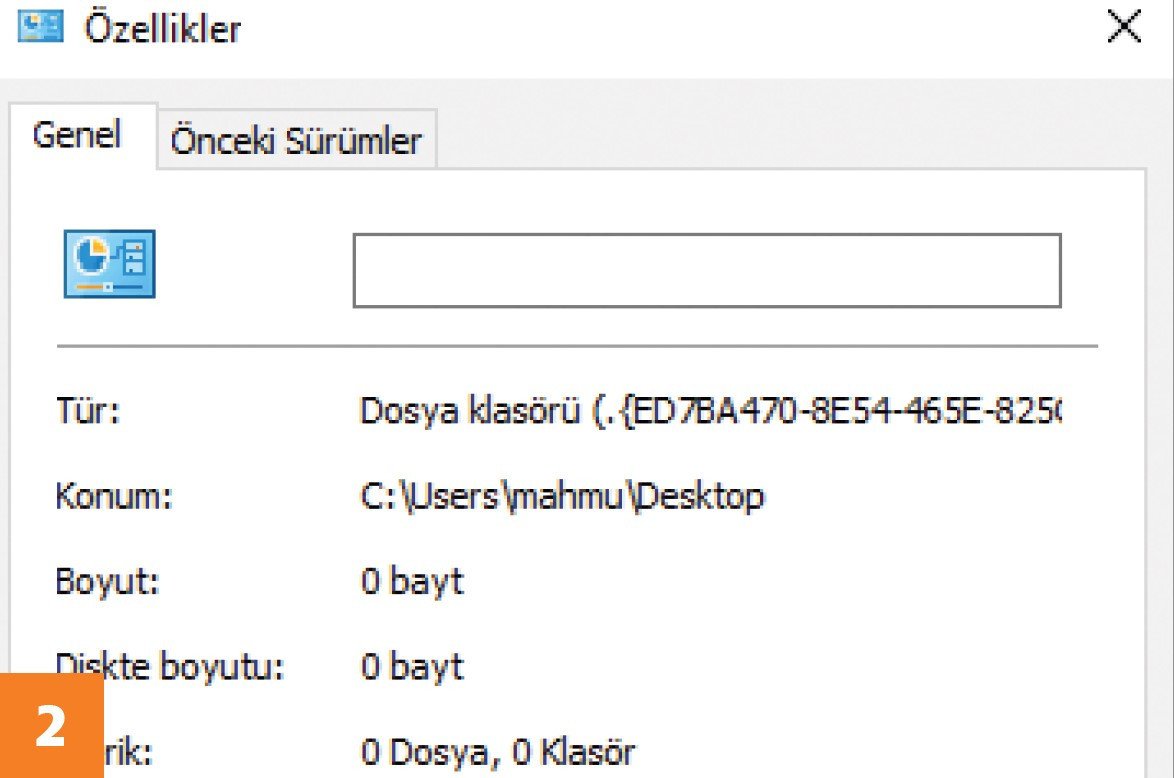Close the Özellikler dialog
The width and height of the screenshot is (1175, 778).
[1124, 27]
